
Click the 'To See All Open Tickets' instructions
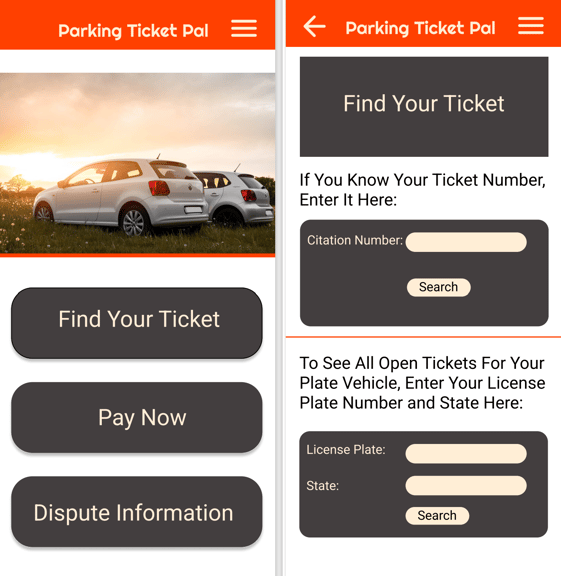422,383
